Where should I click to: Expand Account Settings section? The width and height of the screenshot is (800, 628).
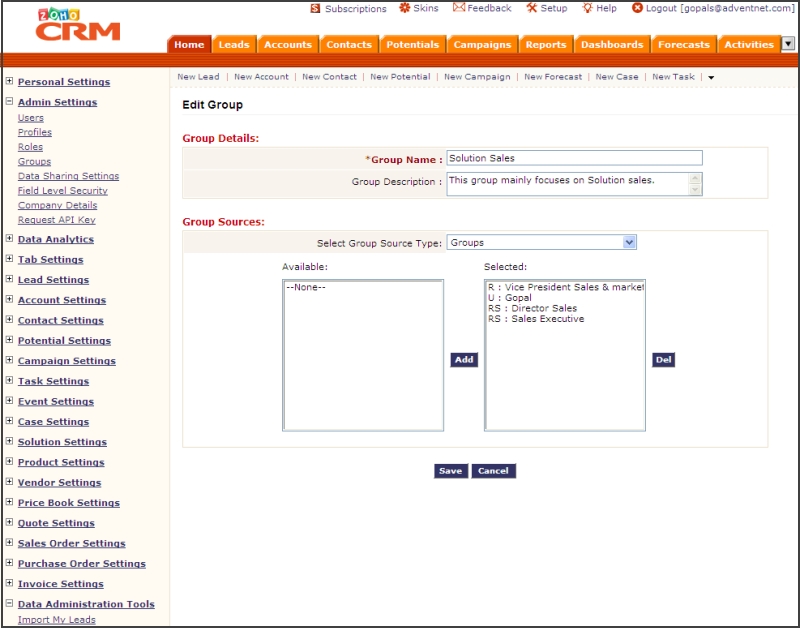coord(9,299)
